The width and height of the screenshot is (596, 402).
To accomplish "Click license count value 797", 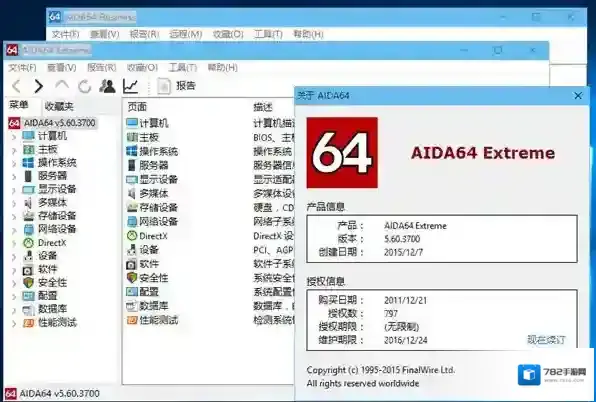I will tap(391, 313).
